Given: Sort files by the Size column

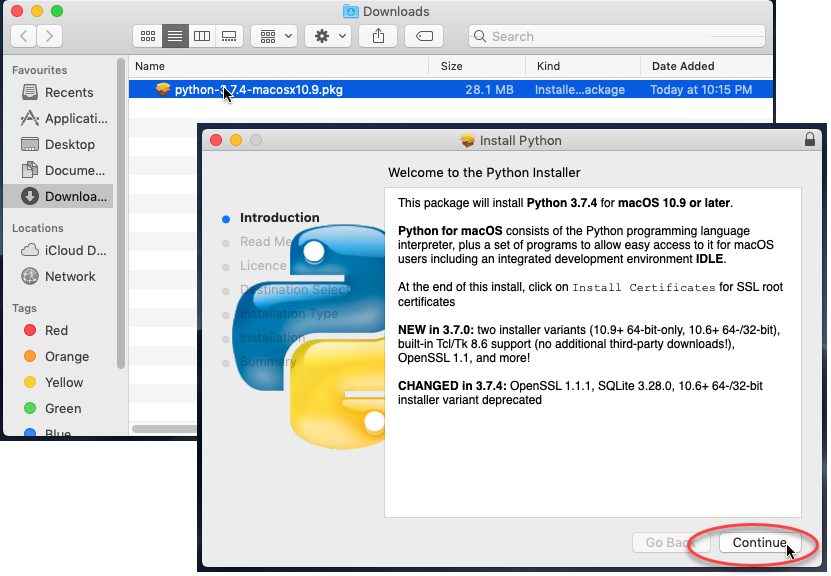Looking at the screenshot, I should tap(477, 66).
